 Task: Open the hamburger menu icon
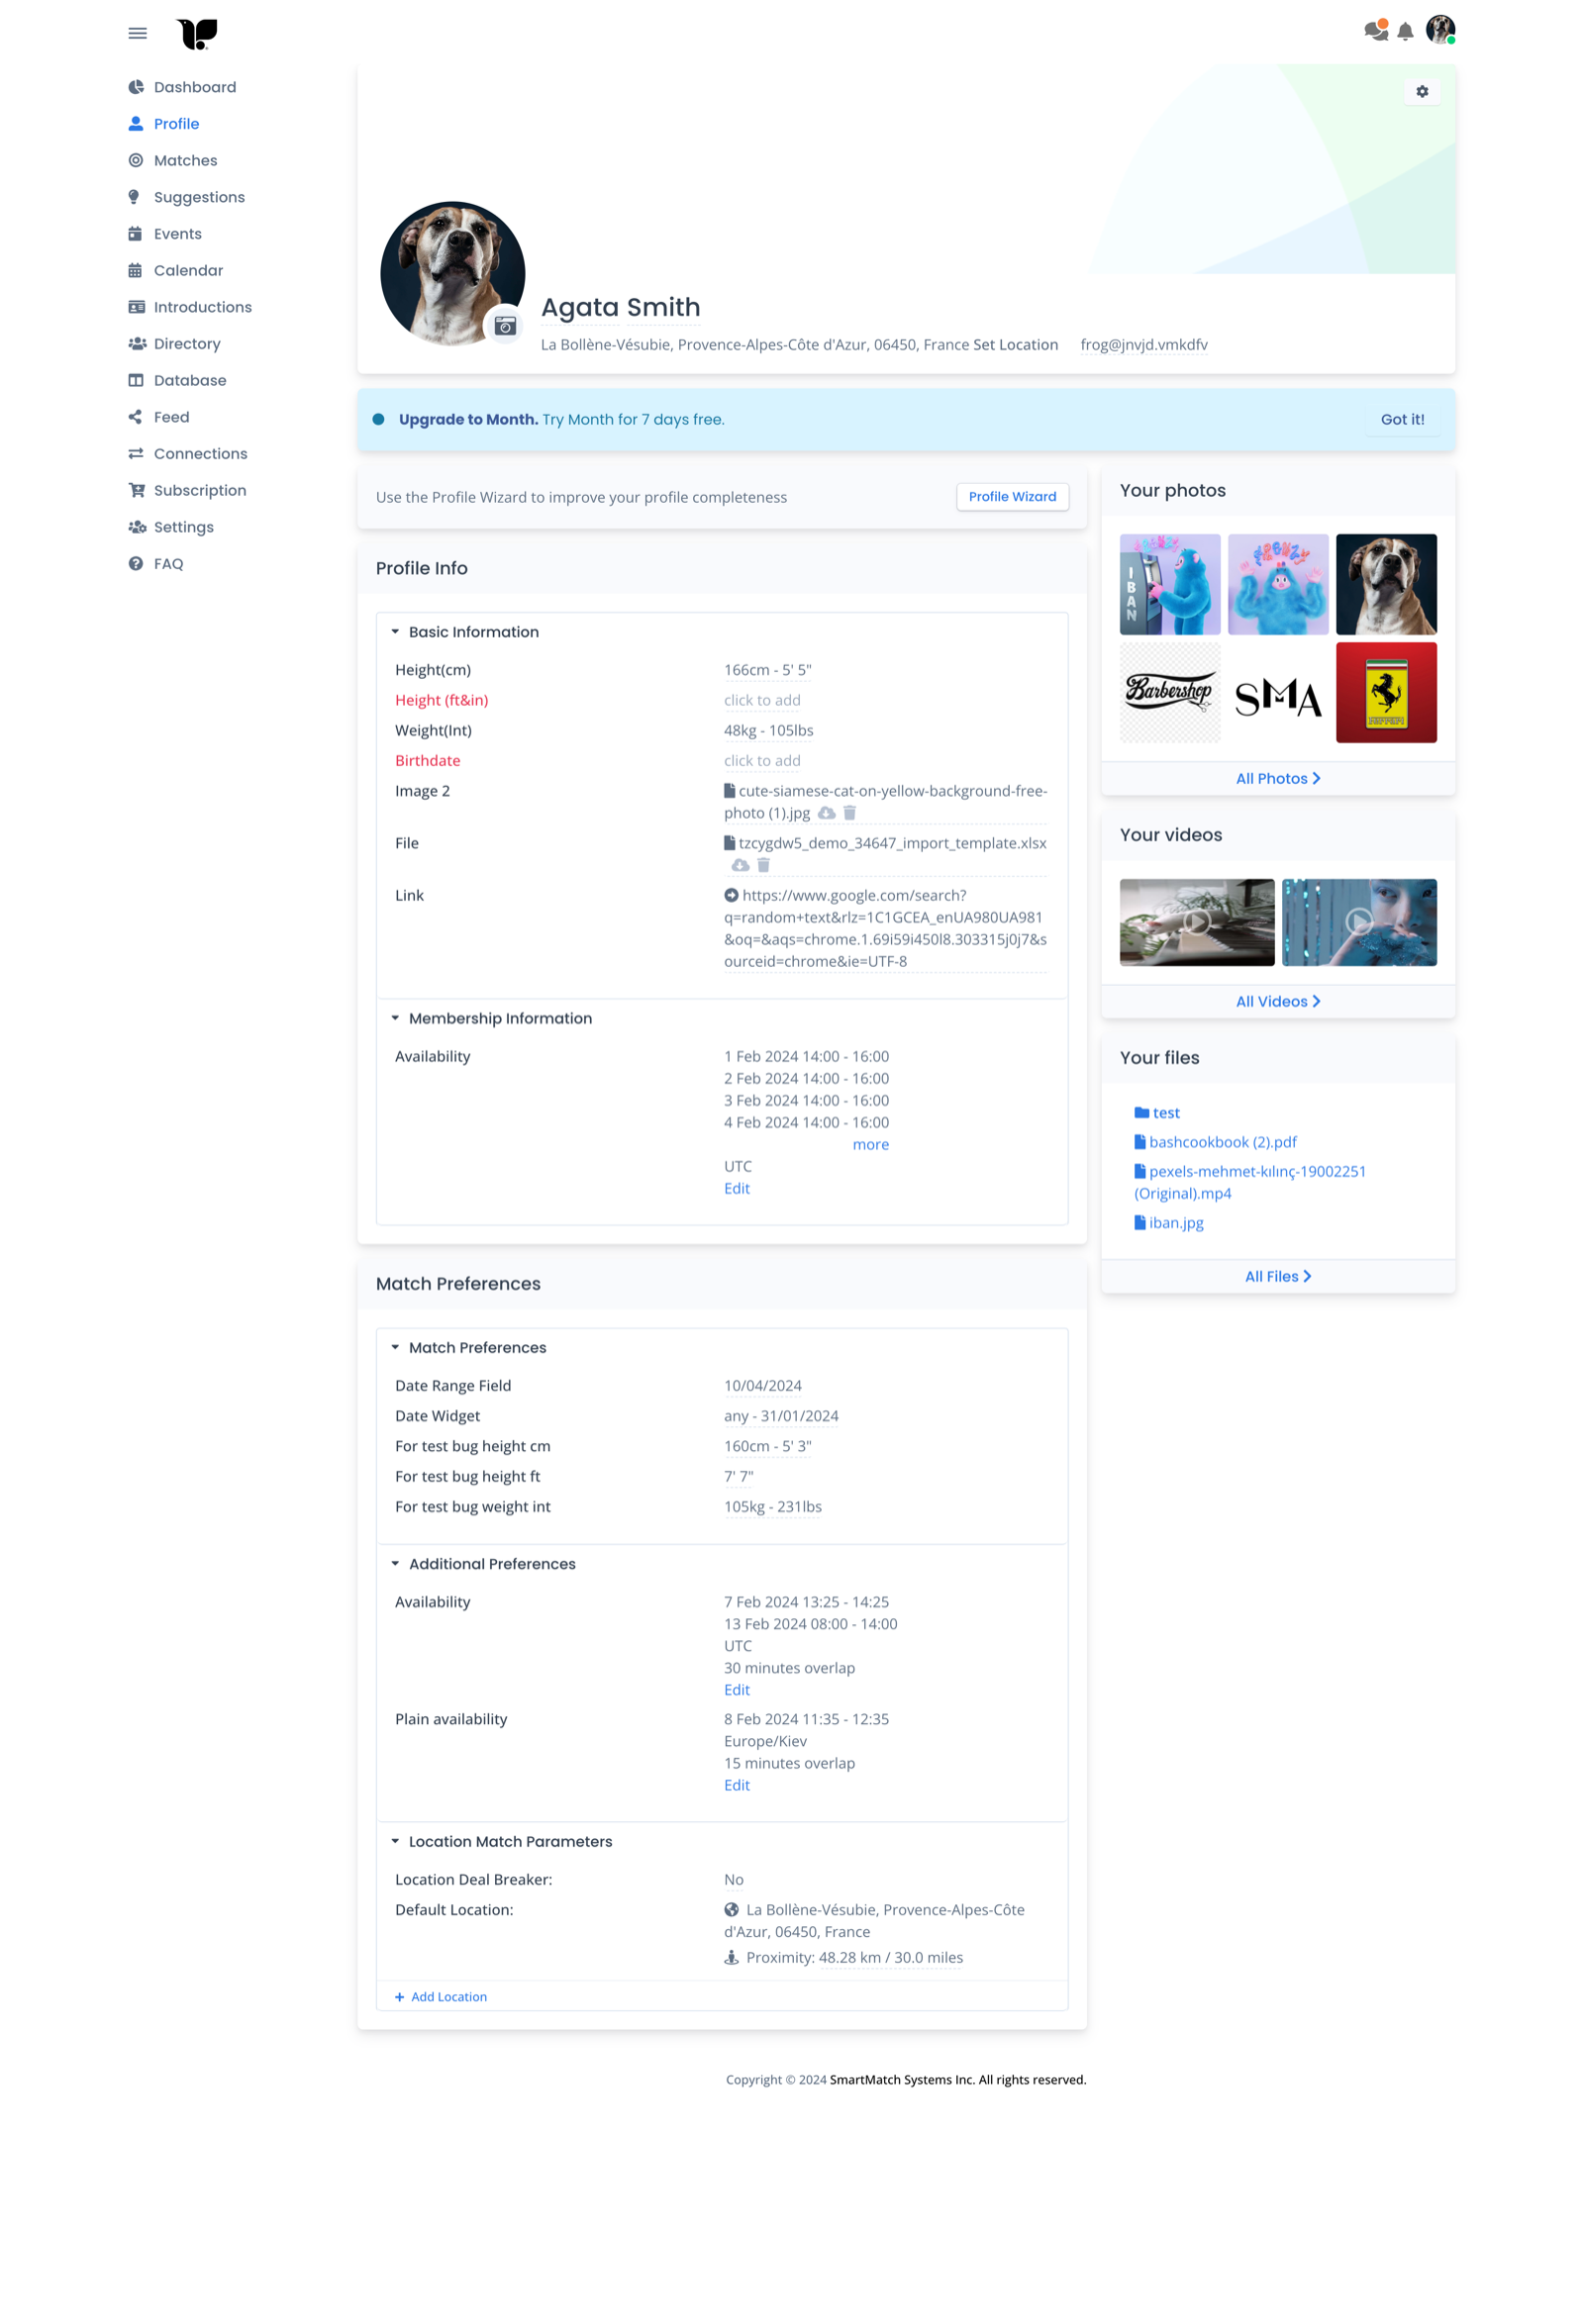pos(138,33)
